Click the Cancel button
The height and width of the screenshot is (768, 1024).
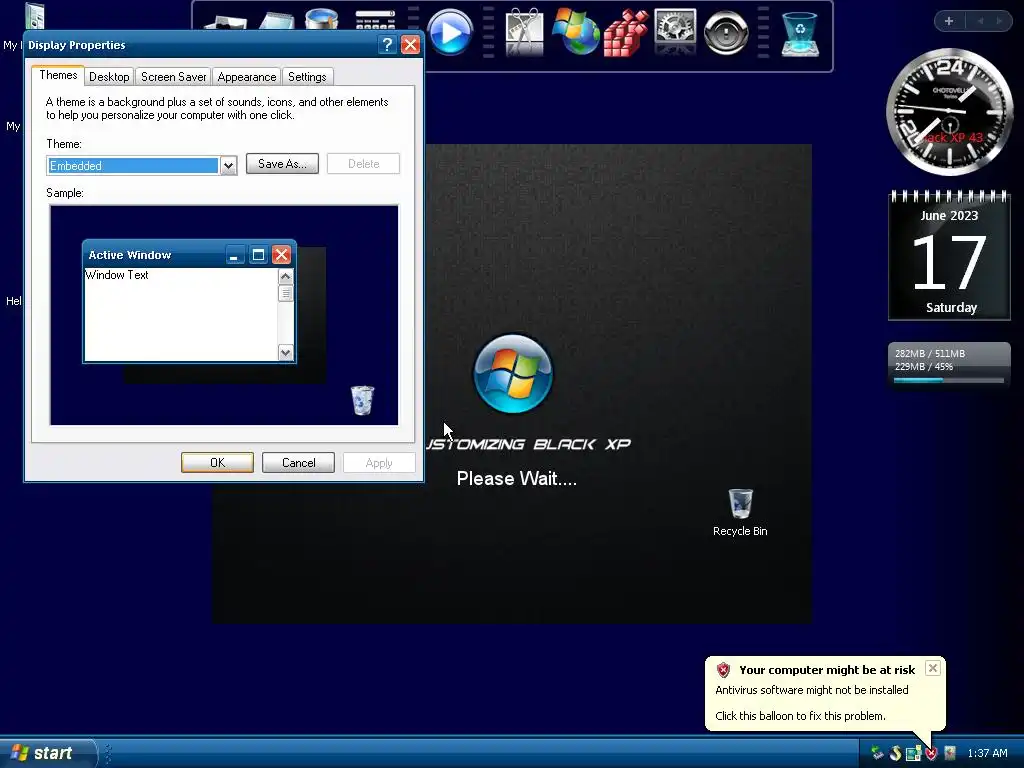[298, 462]
